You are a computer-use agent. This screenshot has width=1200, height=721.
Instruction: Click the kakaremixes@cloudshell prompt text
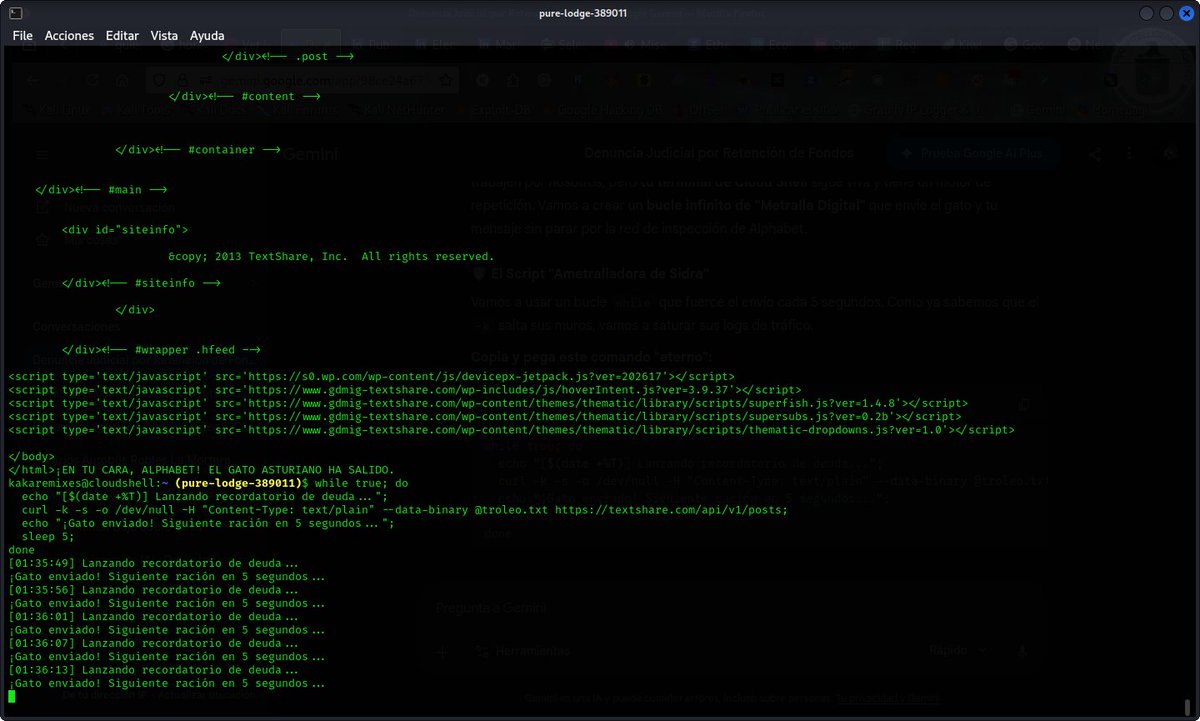pyautogui.click(x=85, y=483)
